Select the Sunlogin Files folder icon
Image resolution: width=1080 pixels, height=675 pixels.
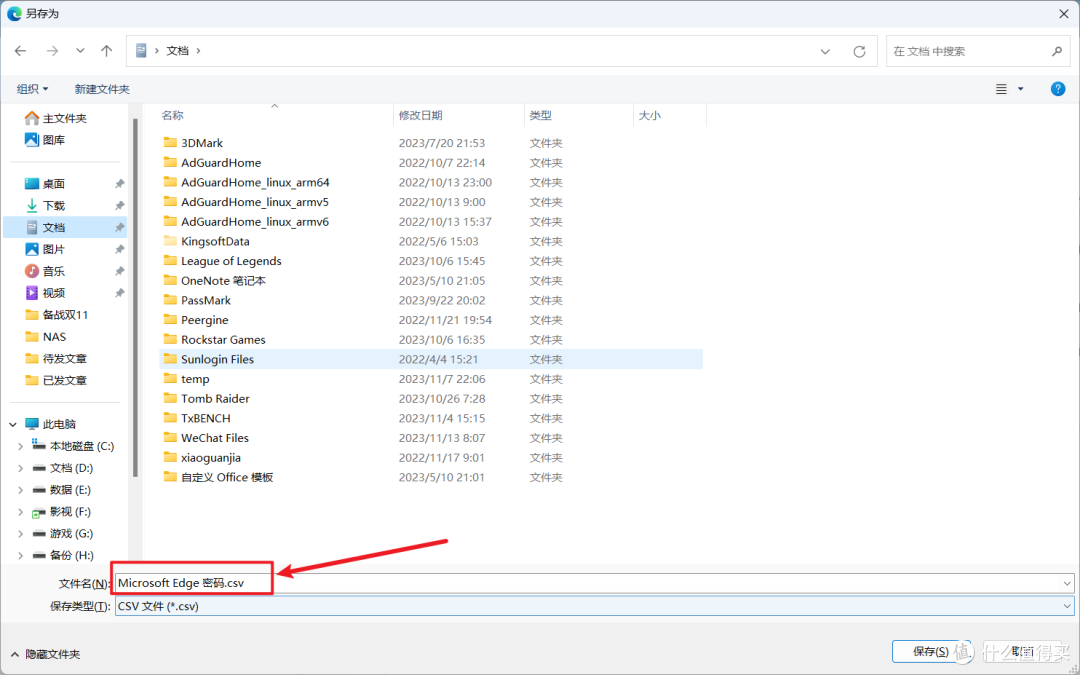[x=170, y=359]
